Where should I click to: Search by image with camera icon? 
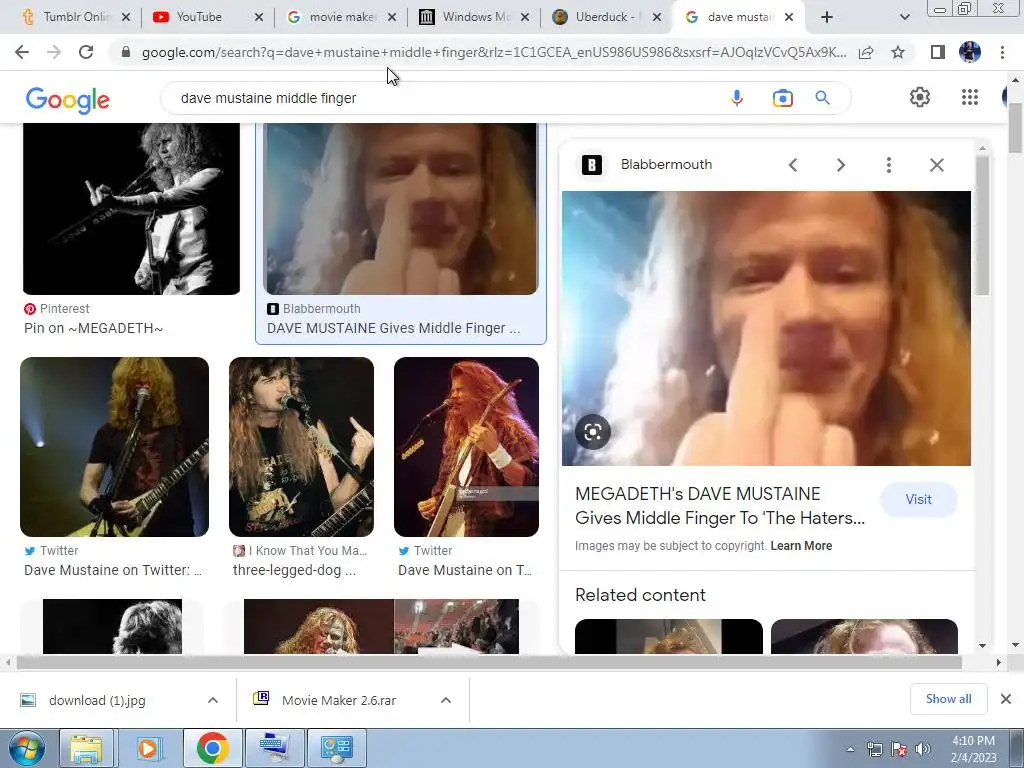click(x=782, y=98)
